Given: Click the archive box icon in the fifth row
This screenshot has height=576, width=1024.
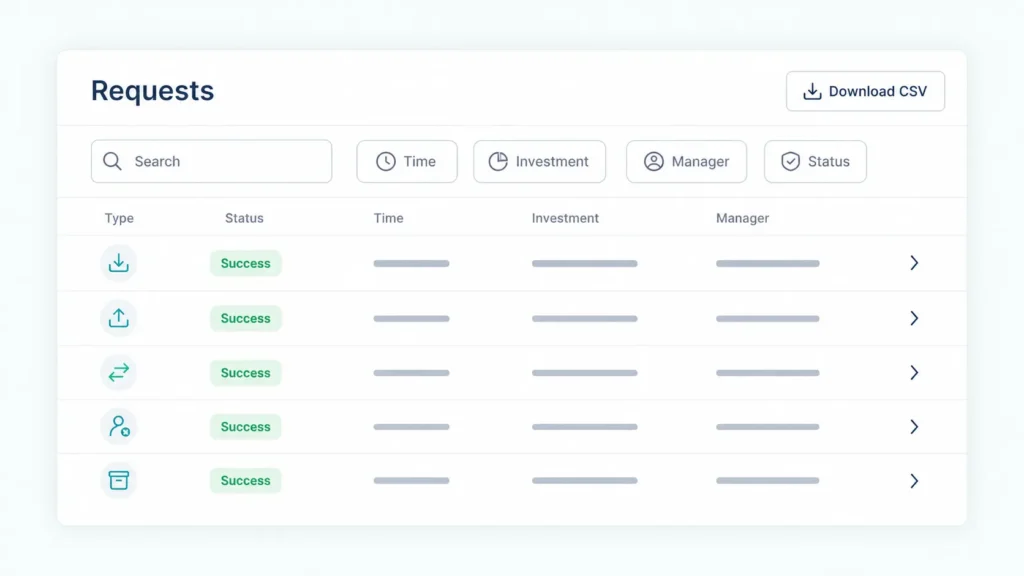Looking at the screenshot, I should pos(118,481).
